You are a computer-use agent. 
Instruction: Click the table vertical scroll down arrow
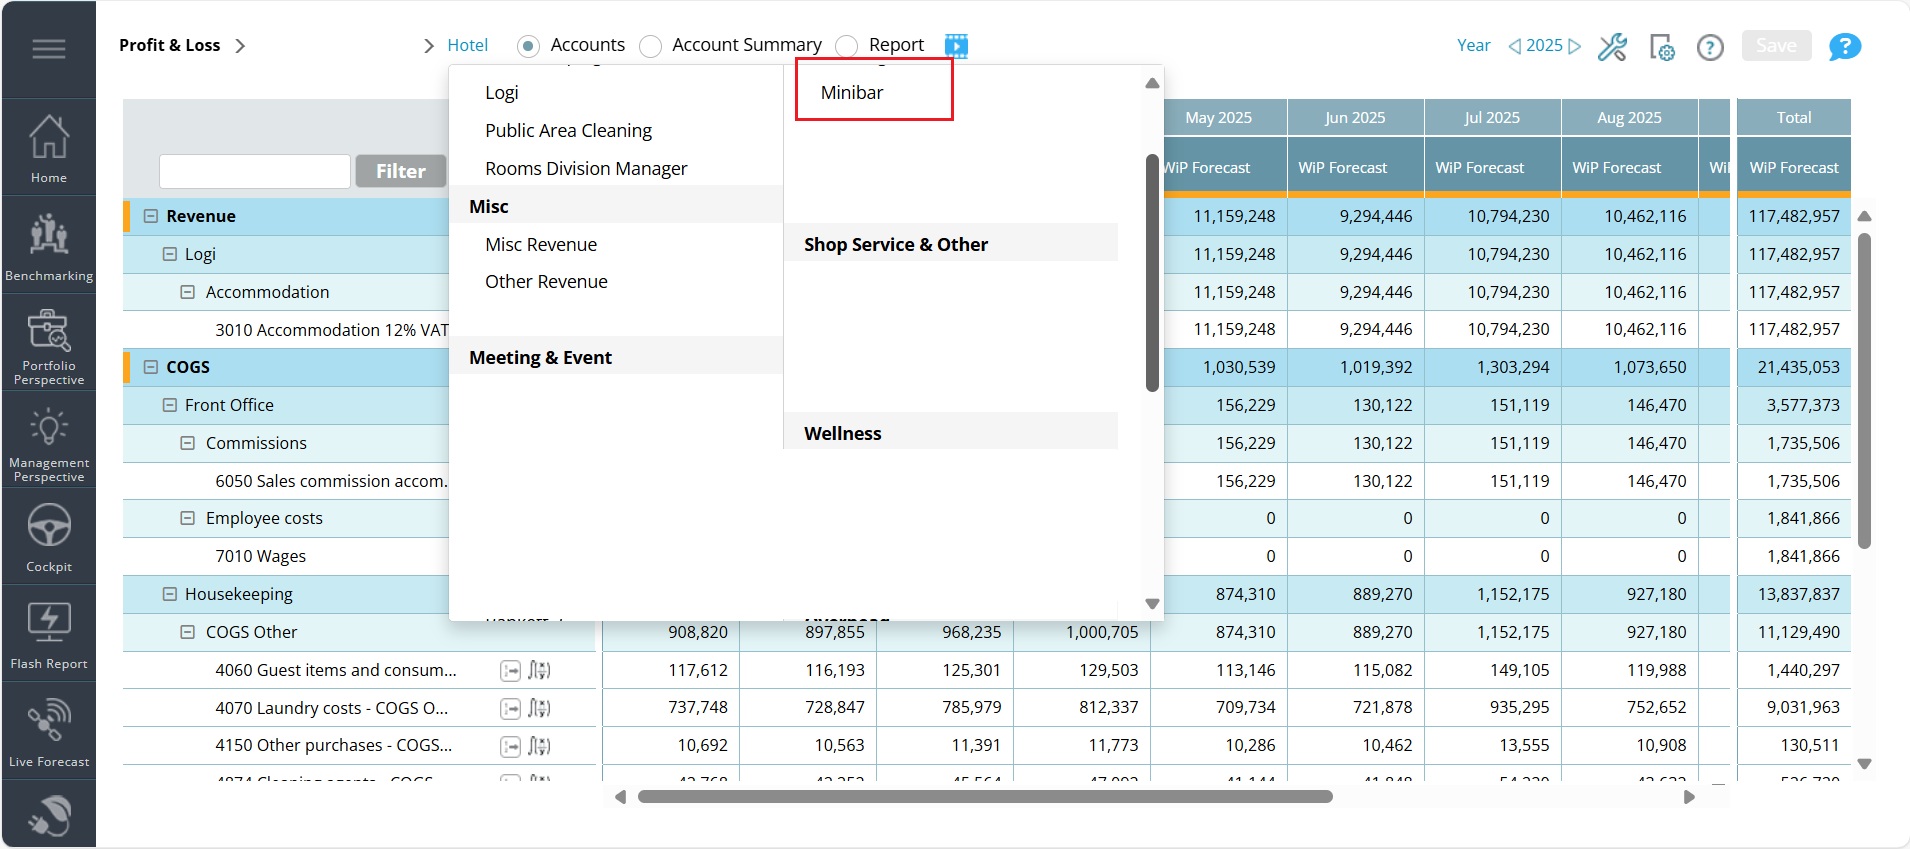click(1864, 763)
